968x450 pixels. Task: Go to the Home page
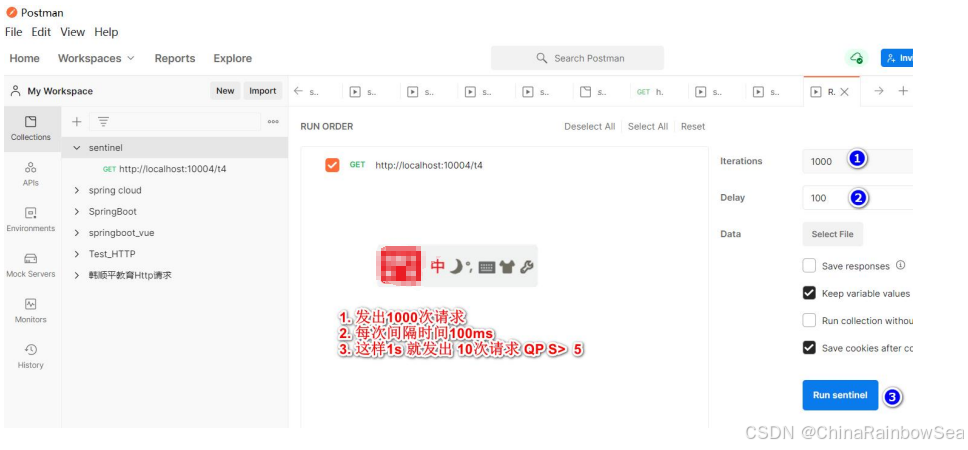[x=25, y=58]
